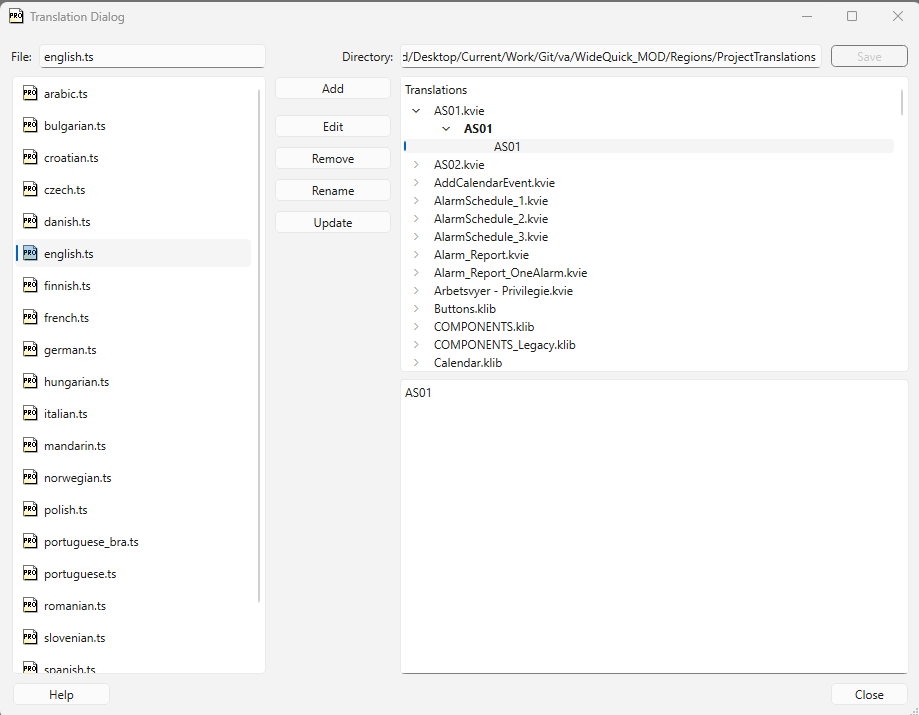Select croatian.ts in the file list

click(134, 158)
